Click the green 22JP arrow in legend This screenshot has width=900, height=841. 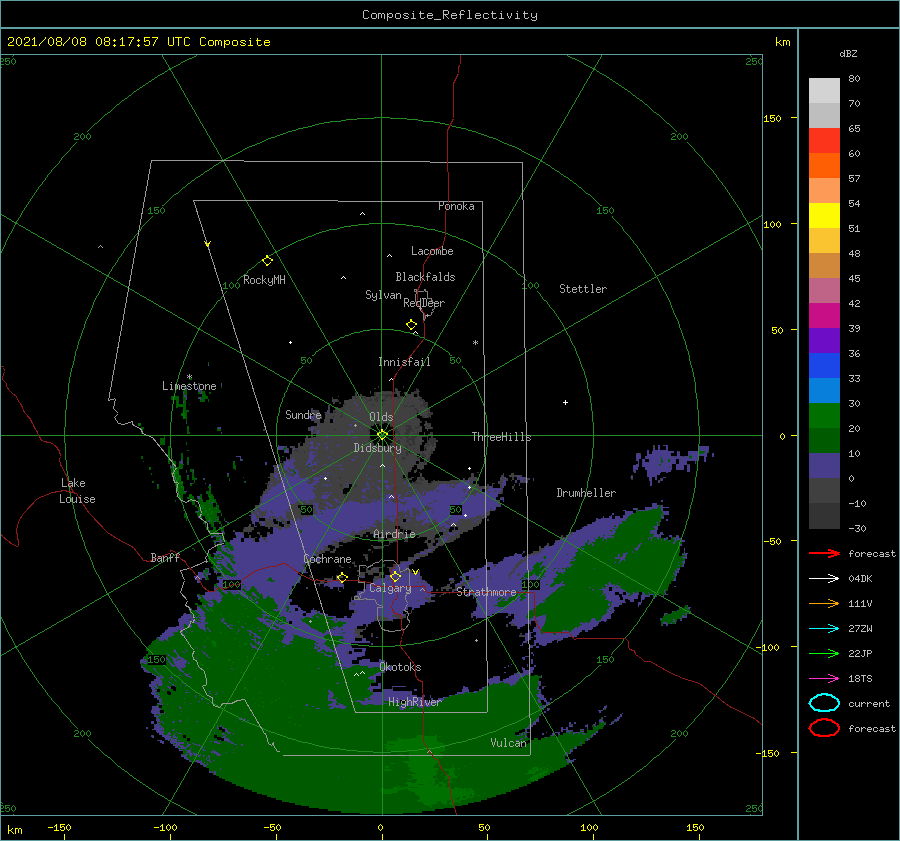(x=824, y=653)
